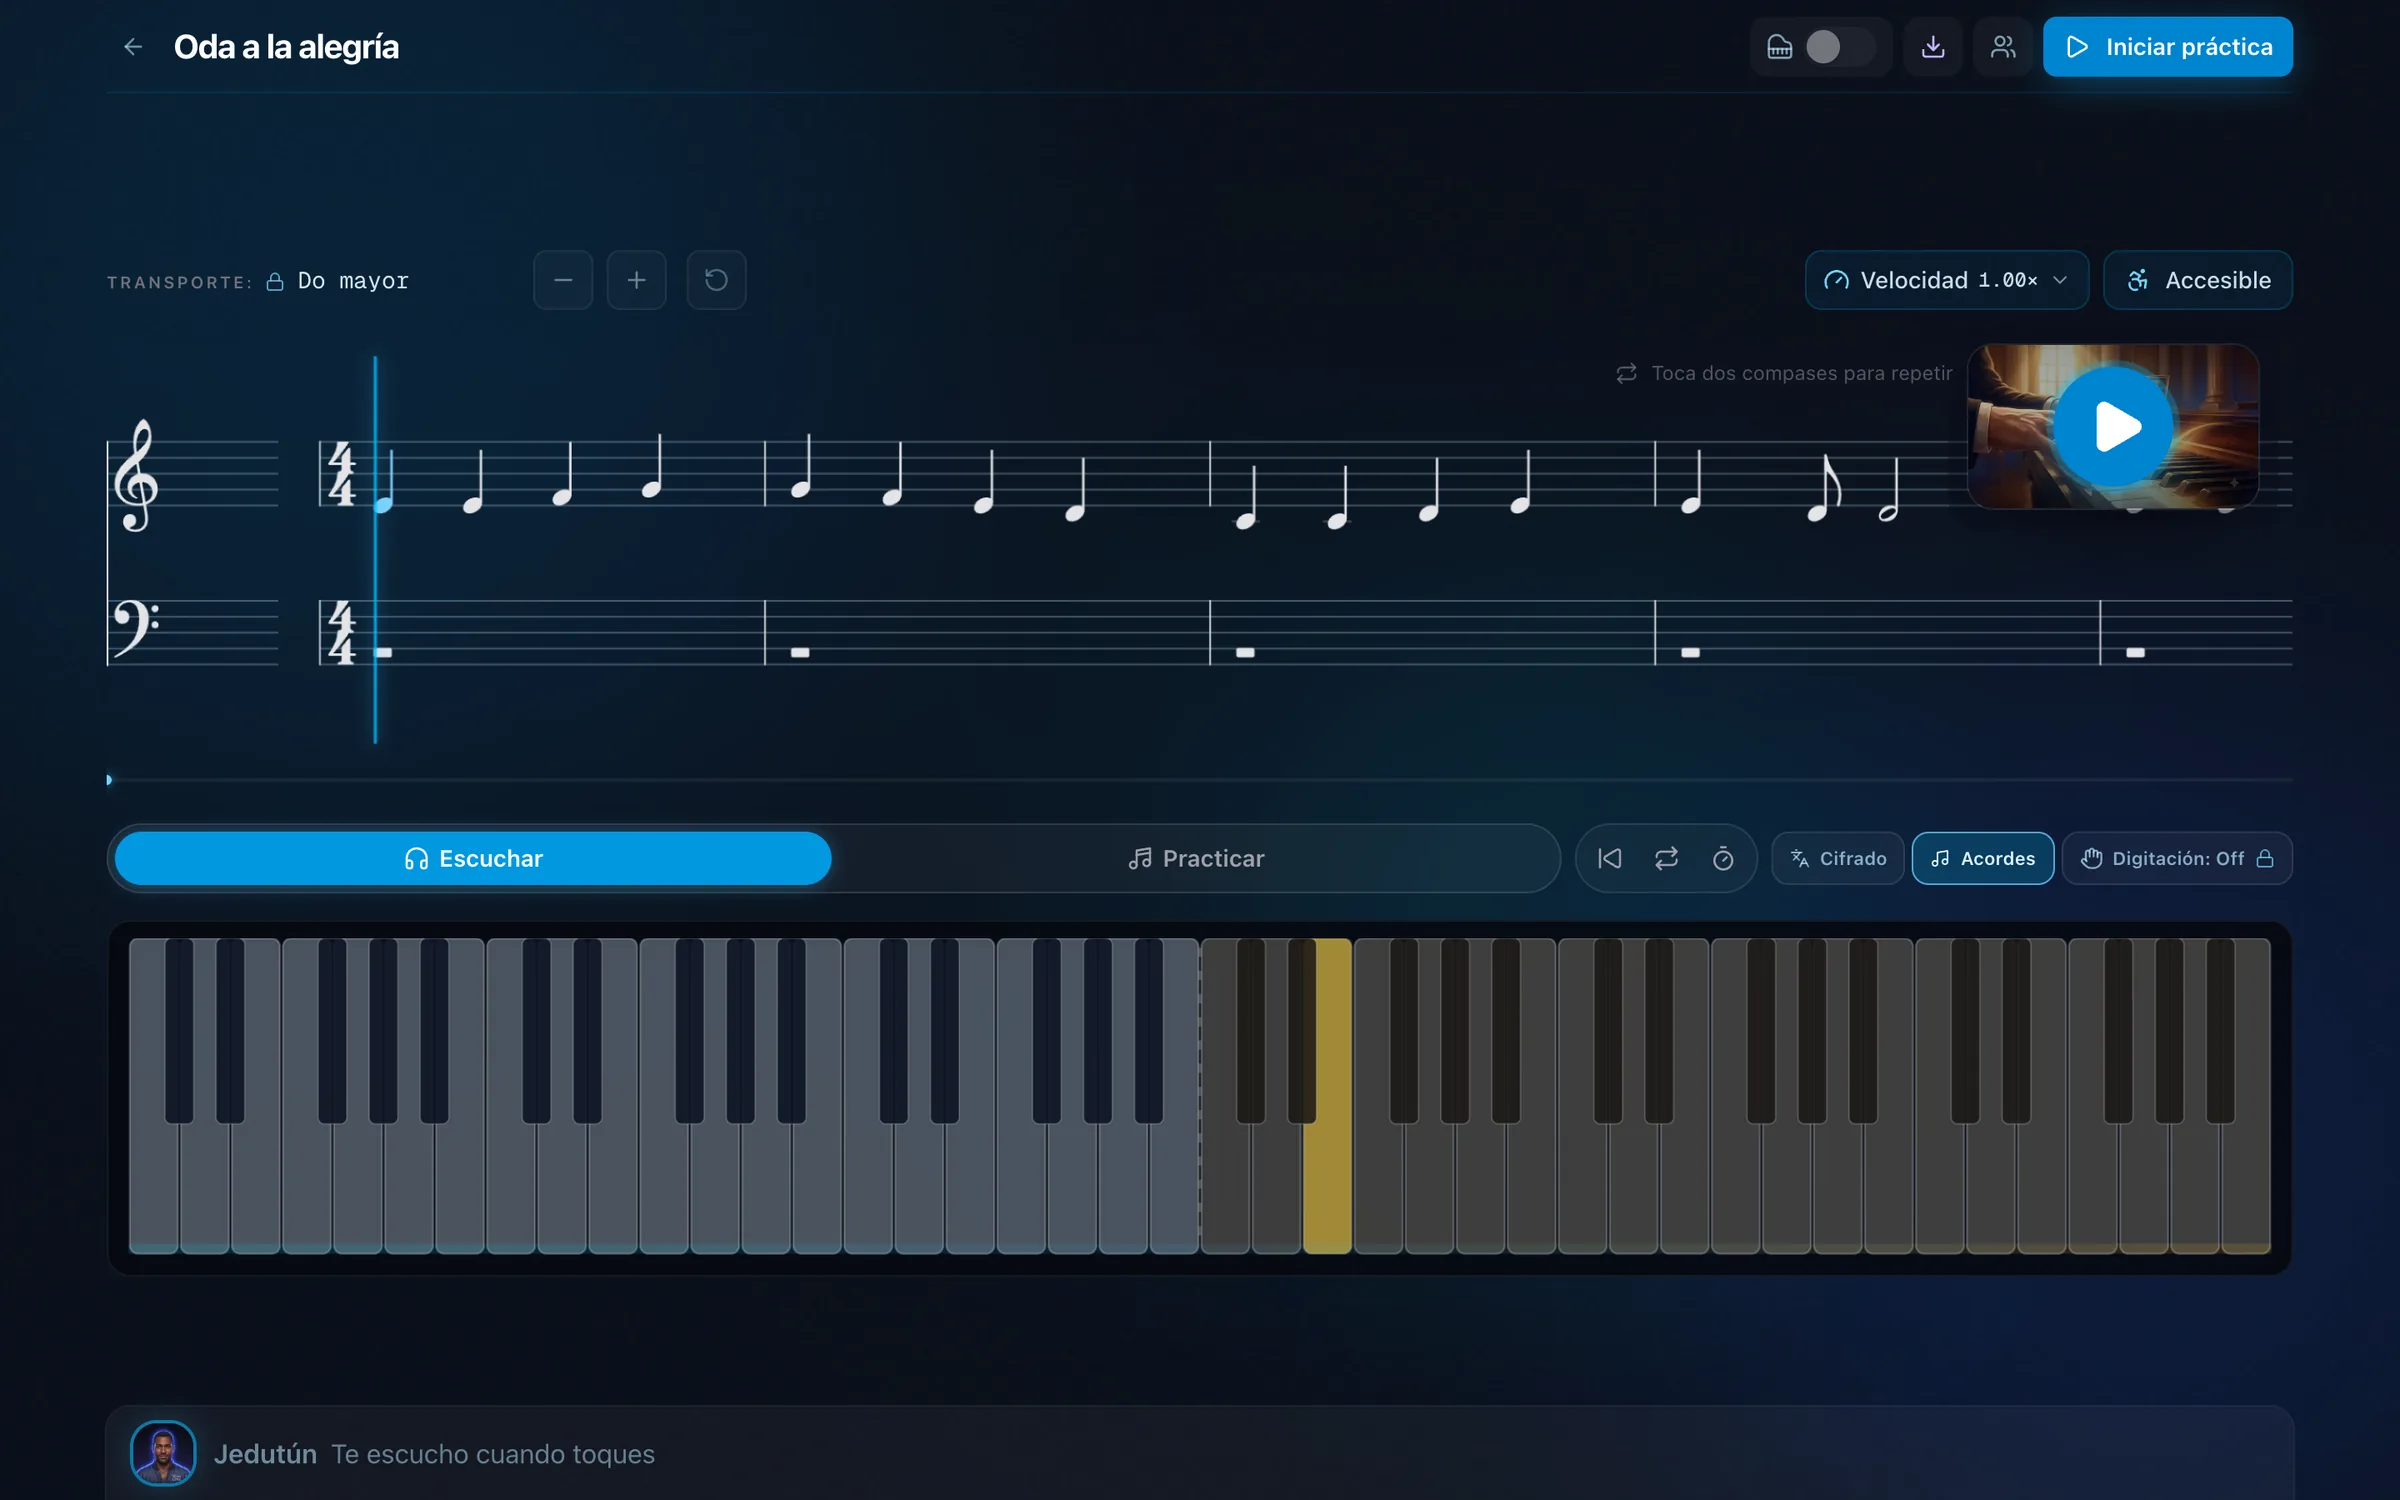Start practice with Iniciar práctica
This screenshot has height=1500, width=2400.
(x=2168, y=47)
